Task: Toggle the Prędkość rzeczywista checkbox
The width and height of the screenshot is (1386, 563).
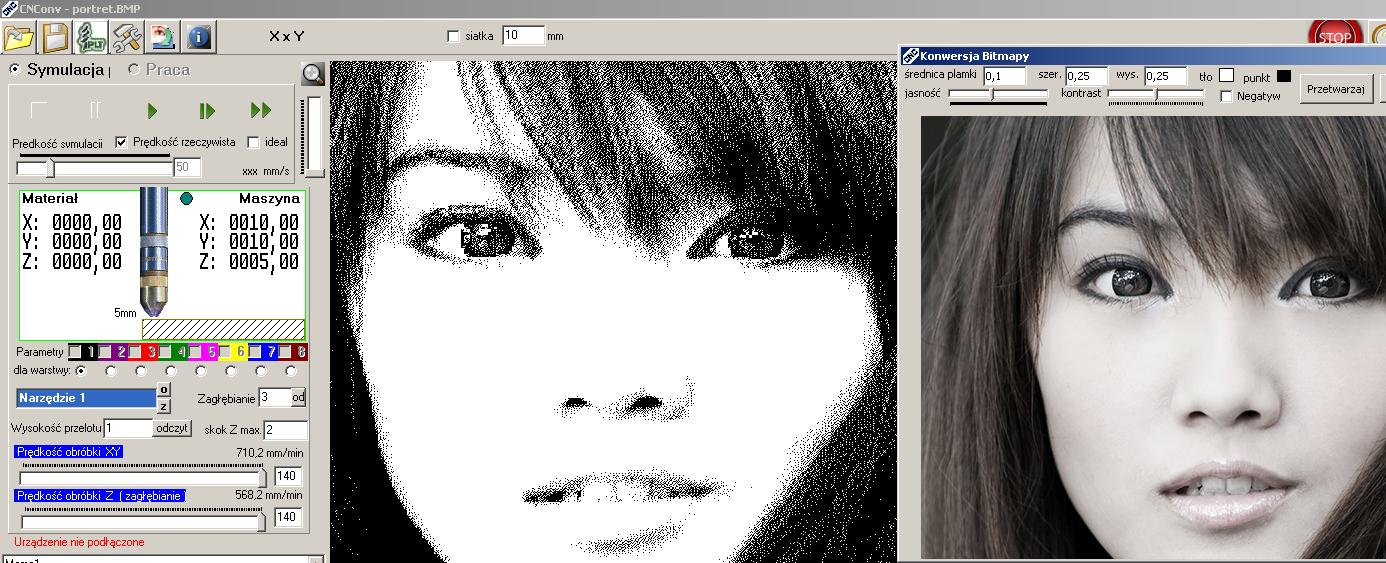Action: [x=122, y=142]
